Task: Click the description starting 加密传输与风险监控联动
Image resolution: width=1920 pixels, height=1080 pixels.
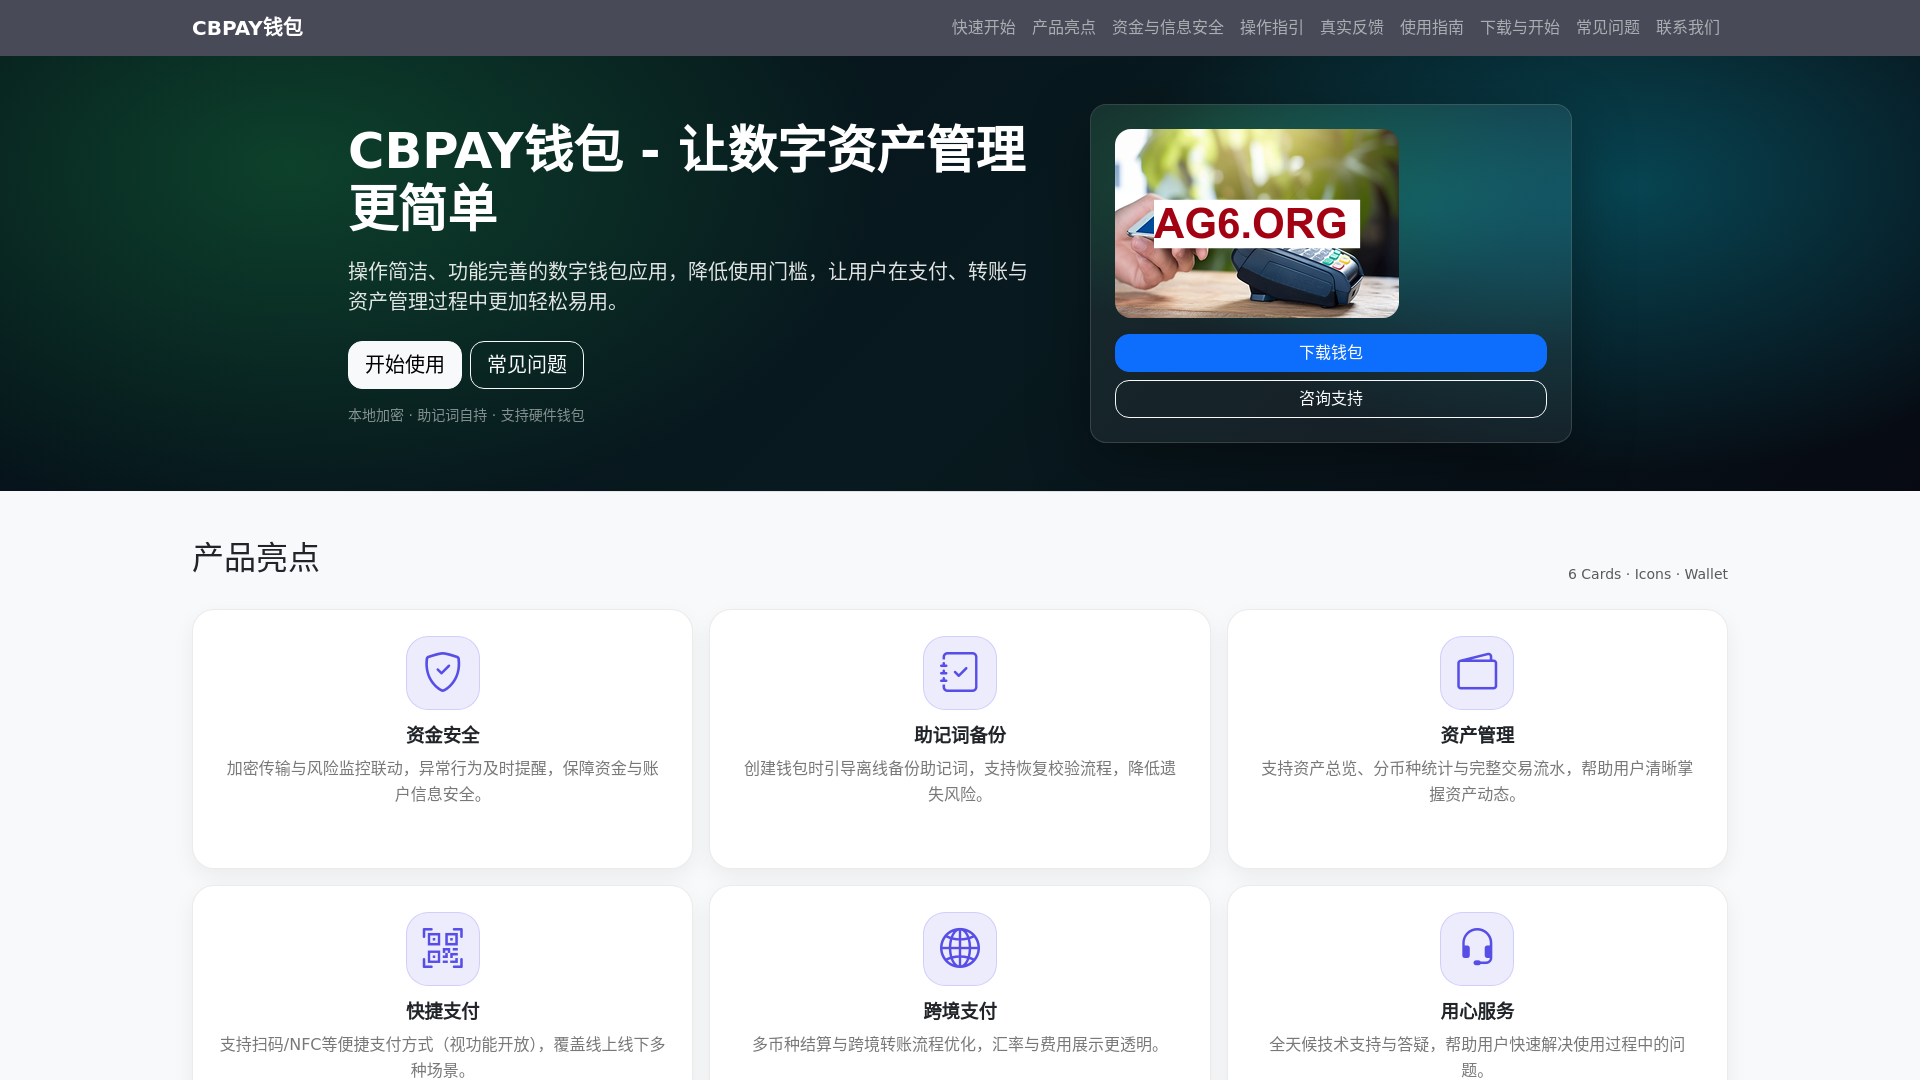Action: 443,781
